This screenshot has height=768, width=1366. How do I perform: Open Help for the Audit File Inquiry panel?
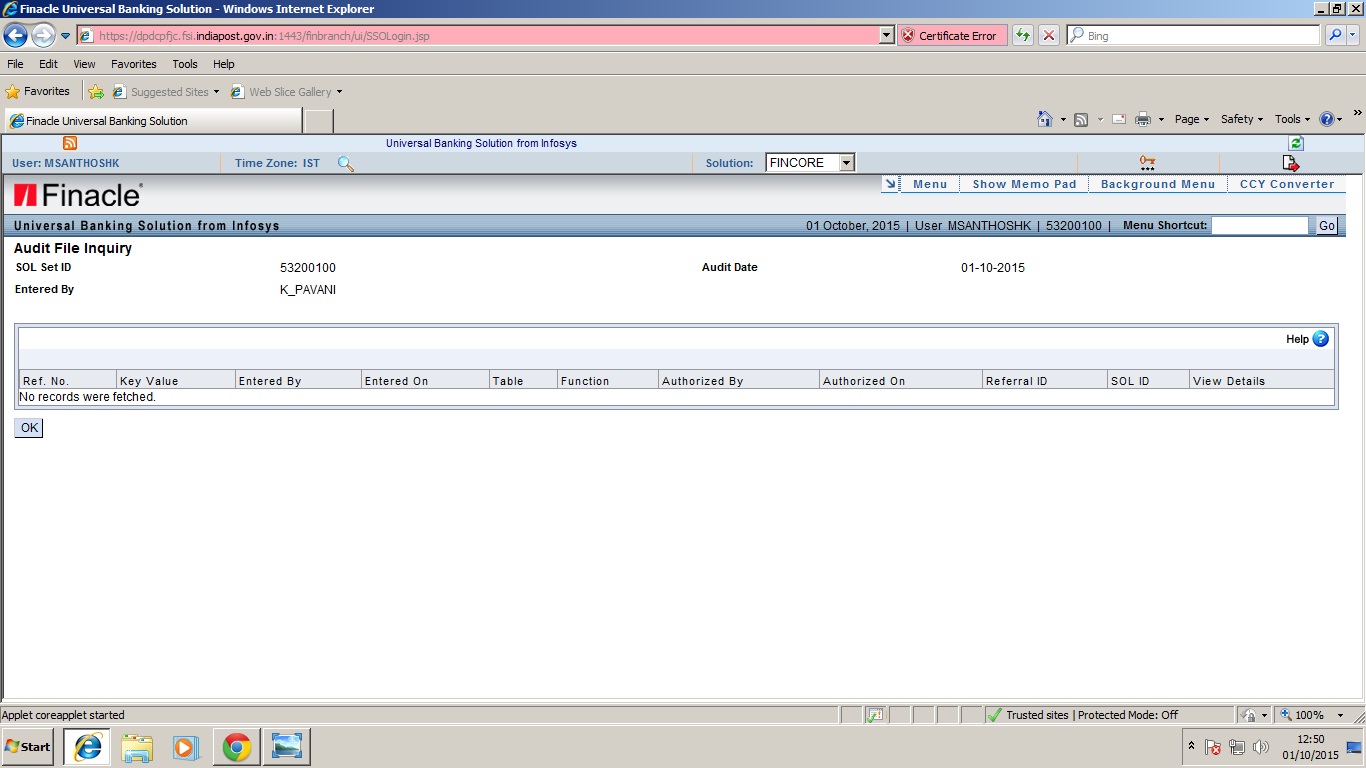point(1319,339)
